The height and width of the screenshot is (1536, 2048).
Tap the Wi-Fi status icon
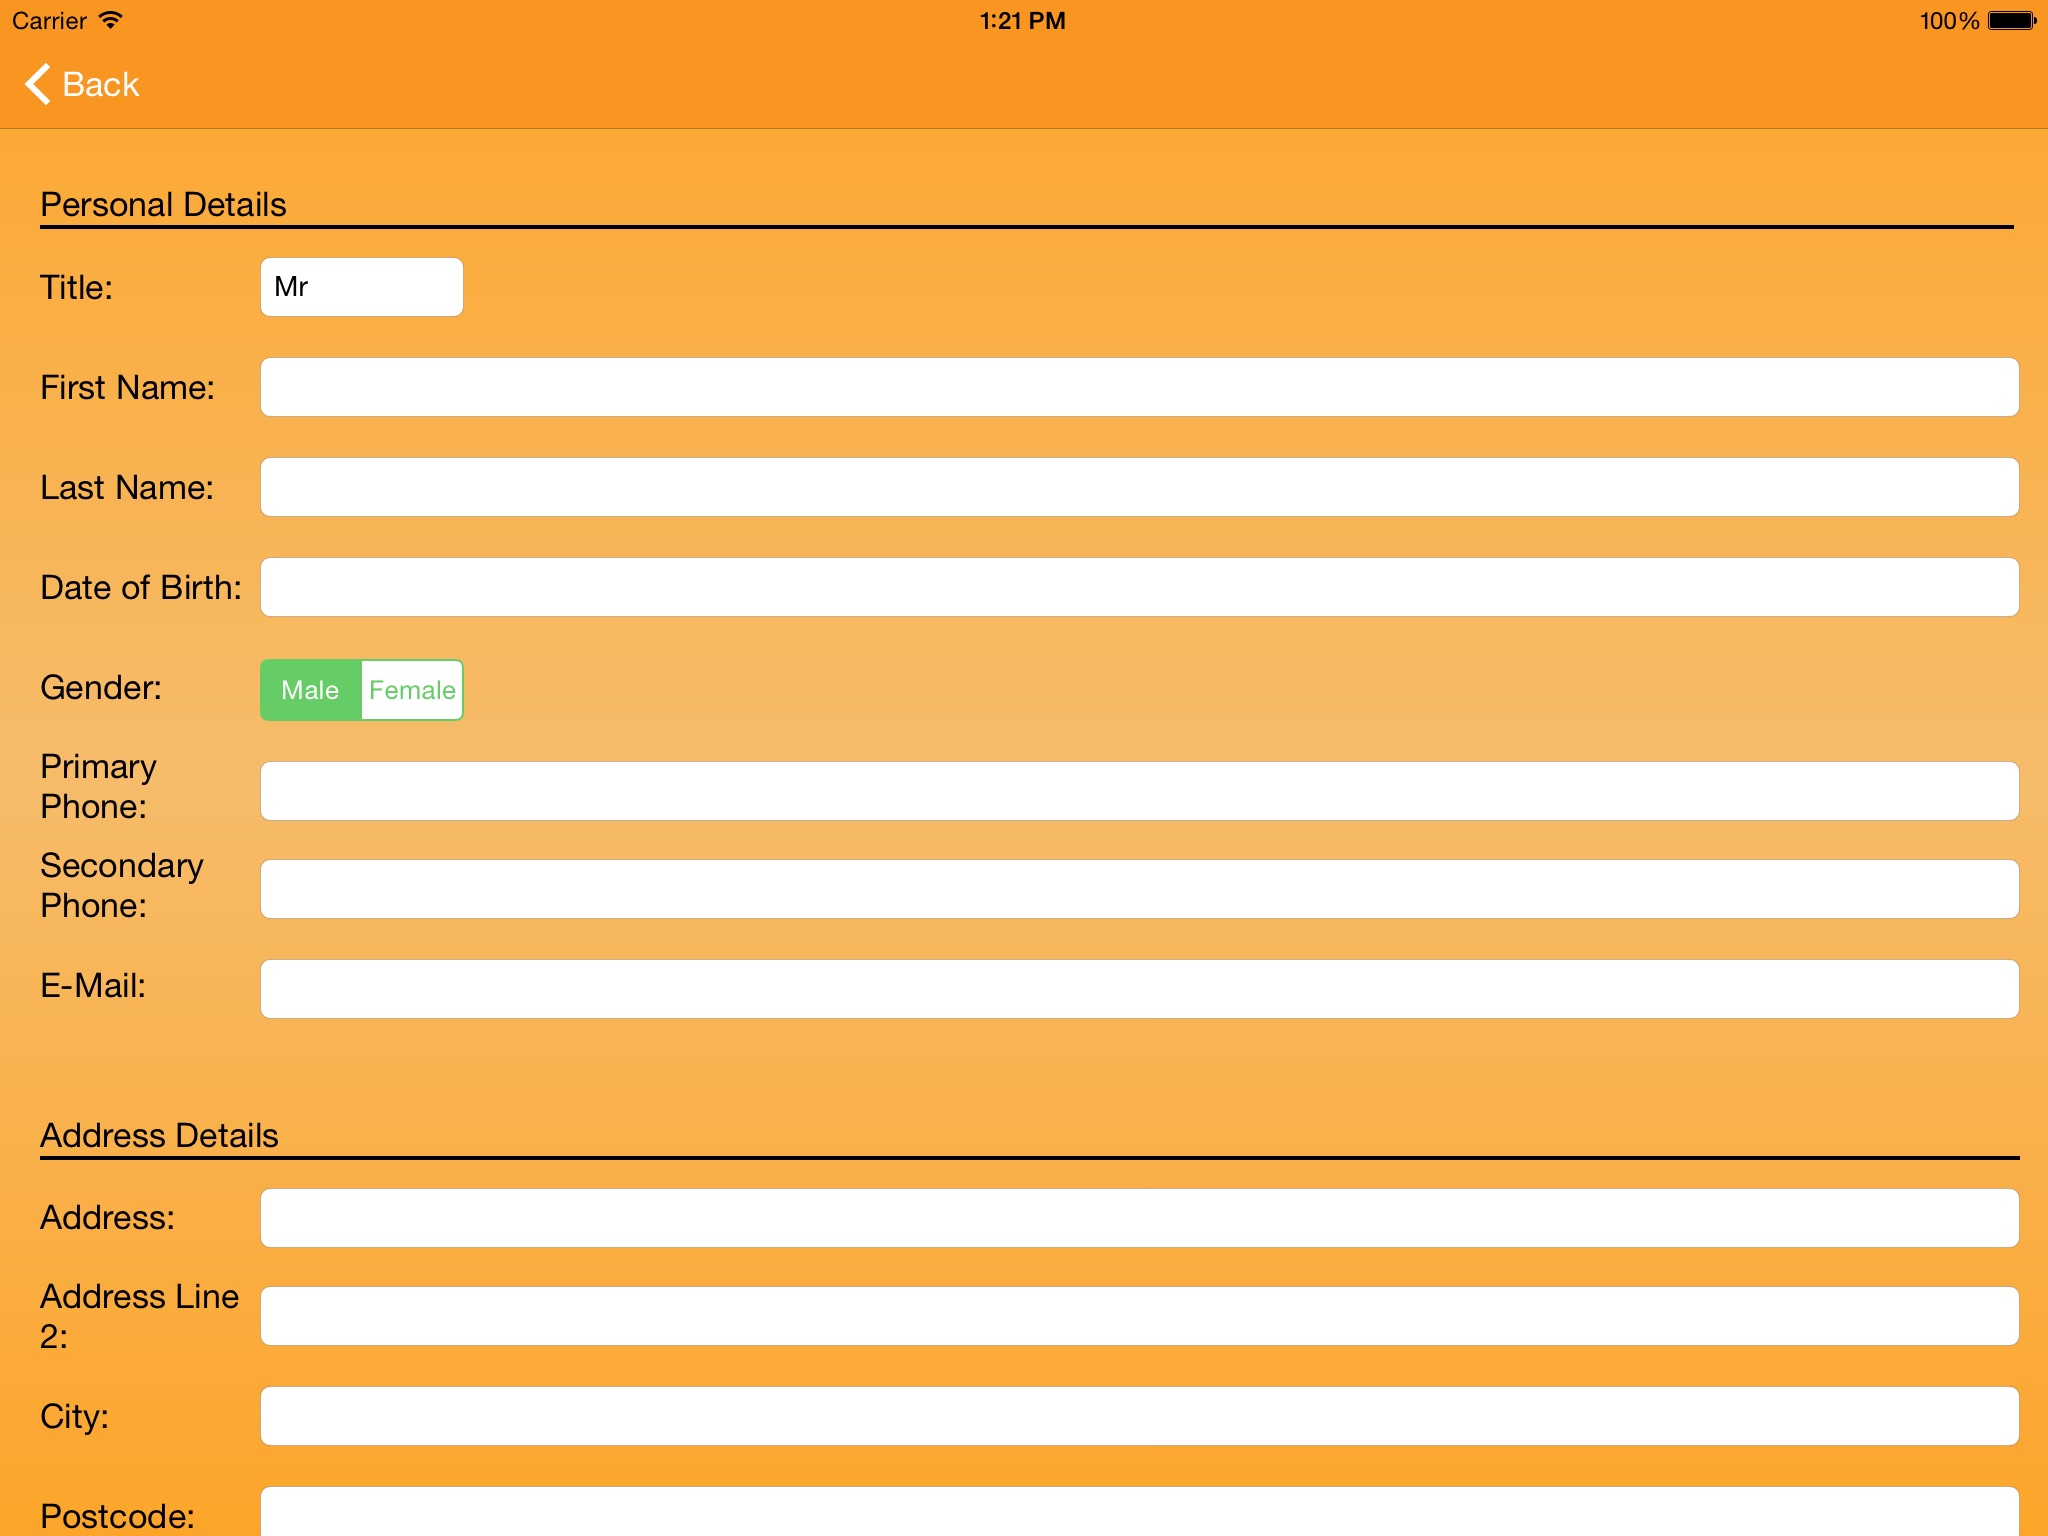tap(110, 20)
